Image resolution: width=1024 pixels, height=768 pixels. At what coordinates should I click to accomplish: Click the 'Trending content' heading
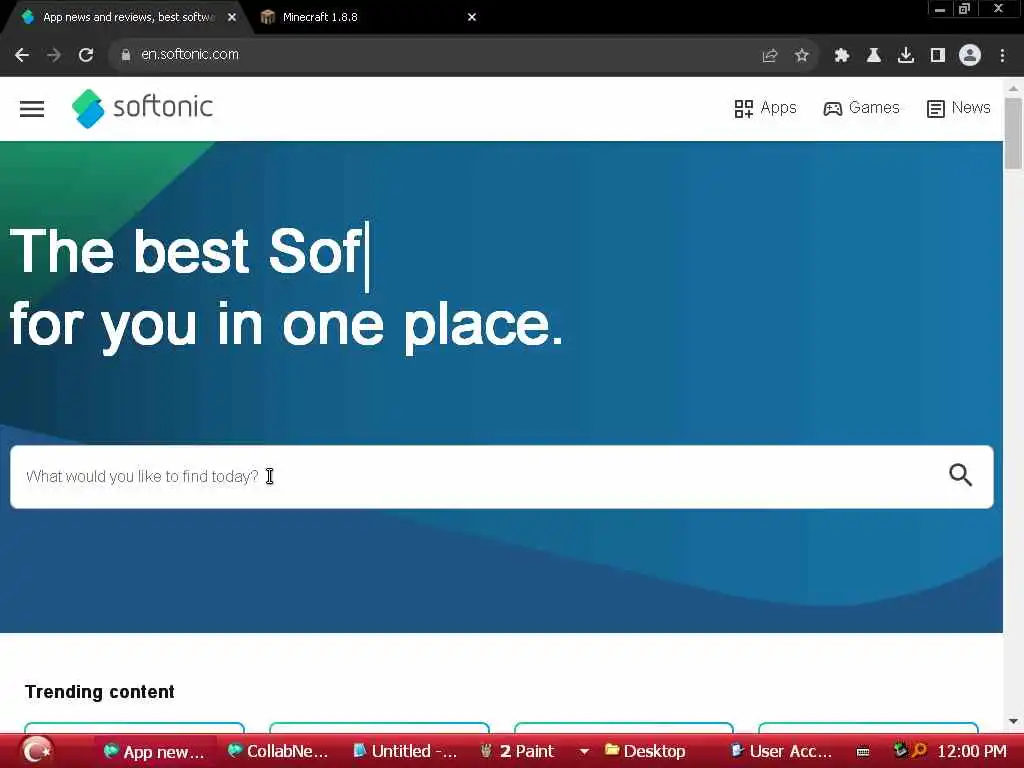pyautogui.click(x=100, y=692)
